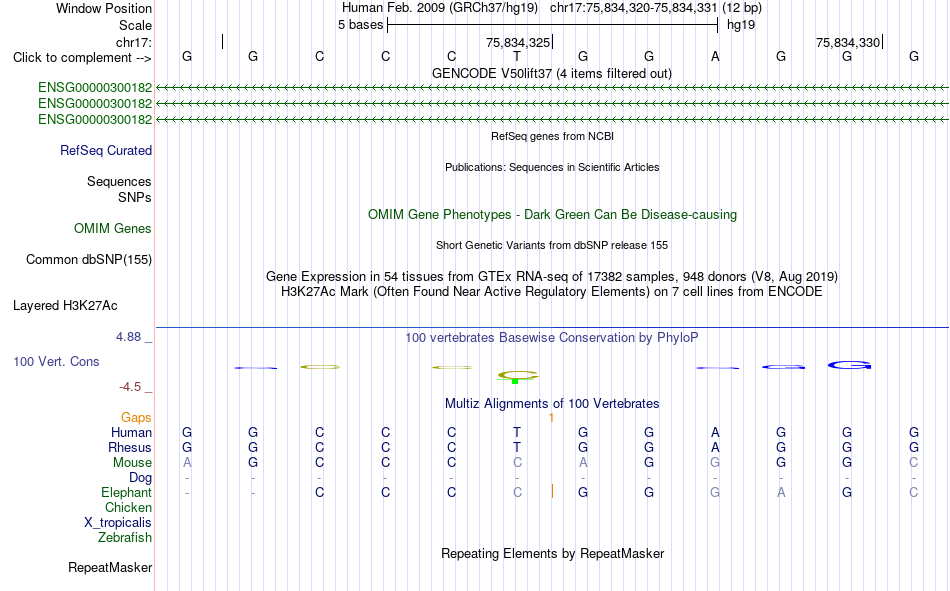Click the X_tropicalis species label

pos(118,523)
